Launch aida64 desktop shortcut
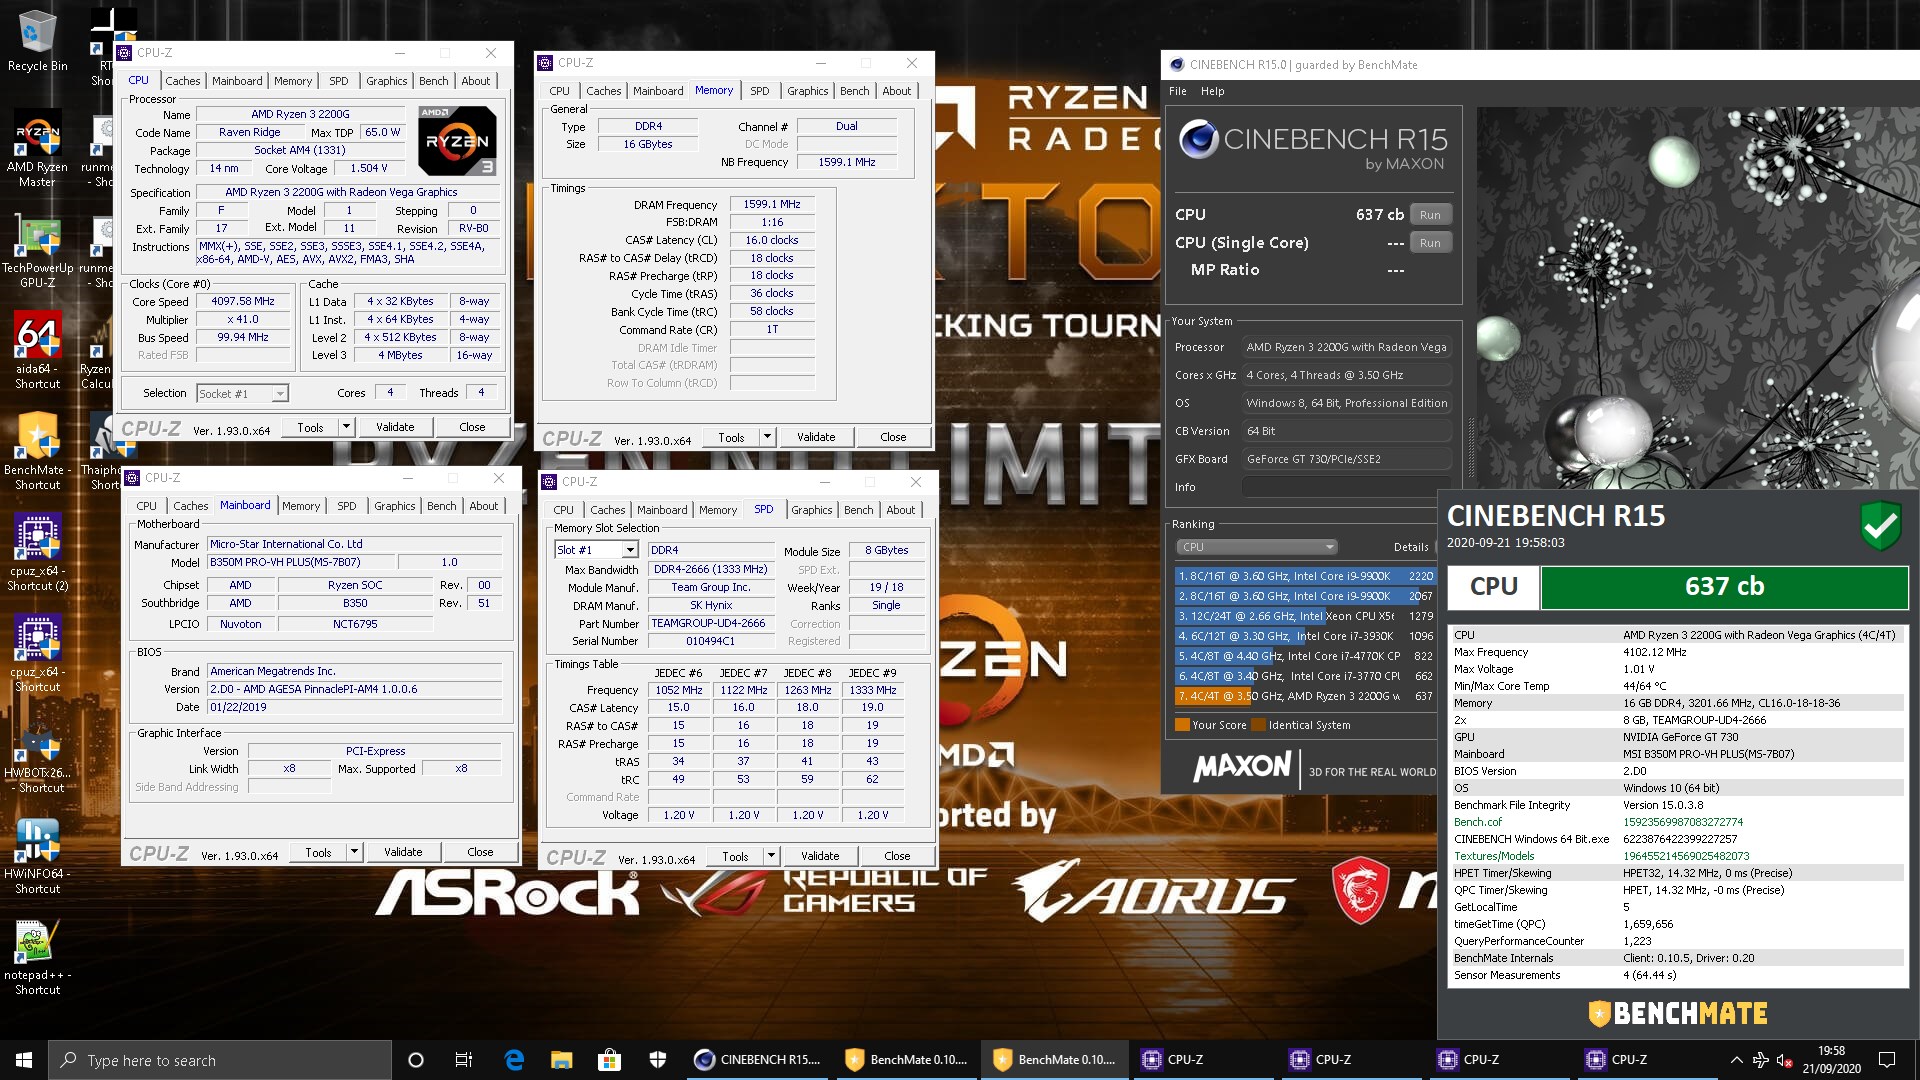Screen dimensions: 1920x1080 (x=37, y=351)
